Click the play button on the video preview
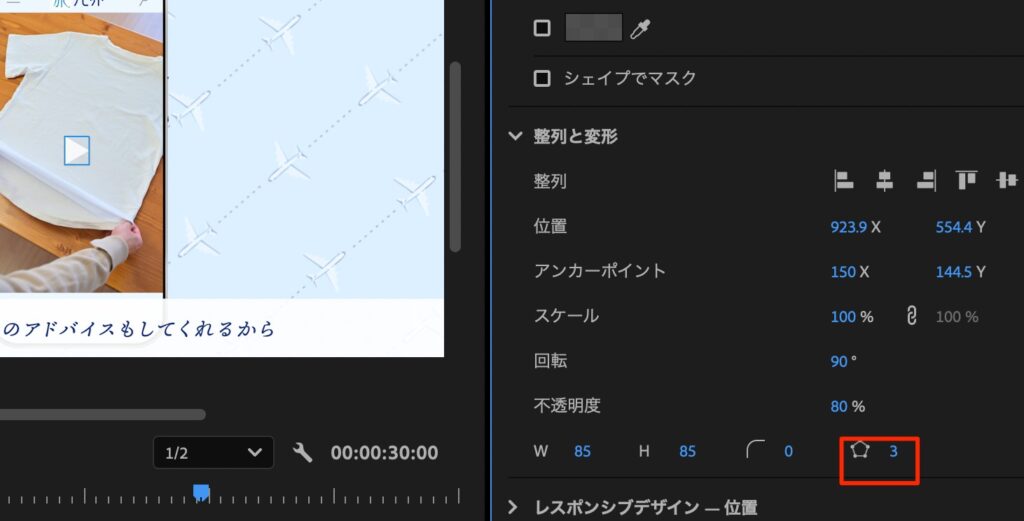The height and width of the screenshot is (521, 1024). point(77,150)
